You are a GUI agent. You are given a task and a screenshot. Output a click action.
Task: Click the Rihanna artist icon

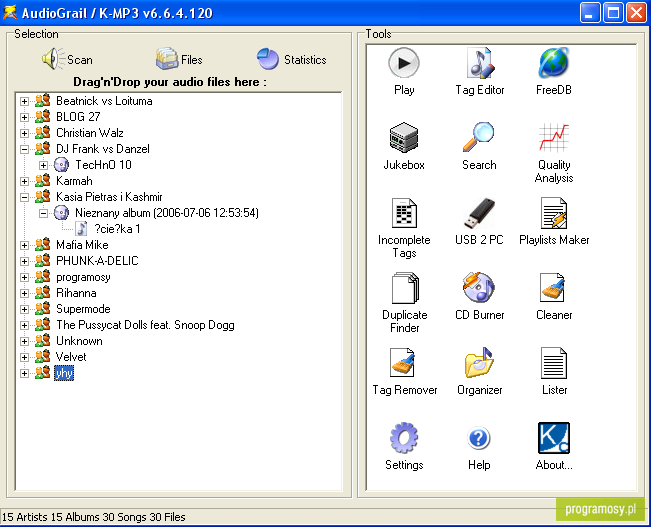[x=43, y=293]
